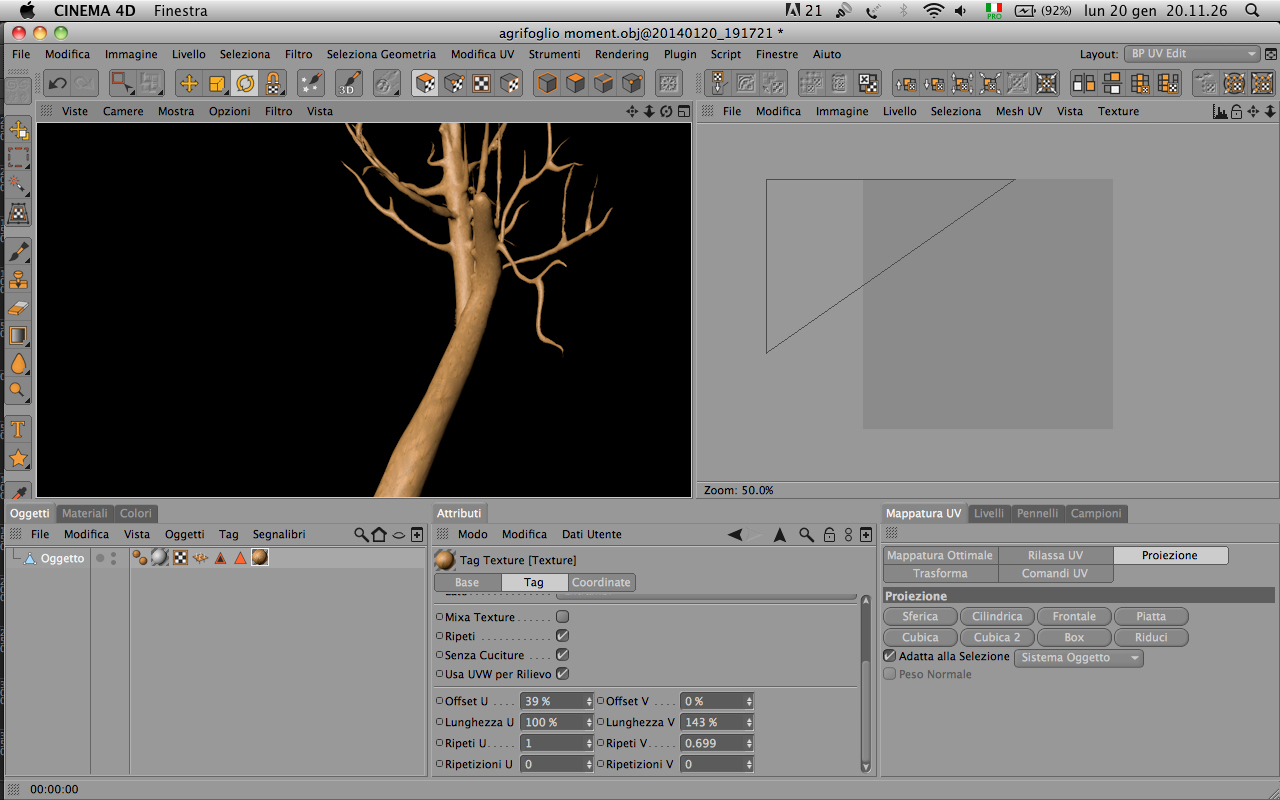Choose the Eraser tool in left palette
The image size is (1280, 800).
[18, 308]
